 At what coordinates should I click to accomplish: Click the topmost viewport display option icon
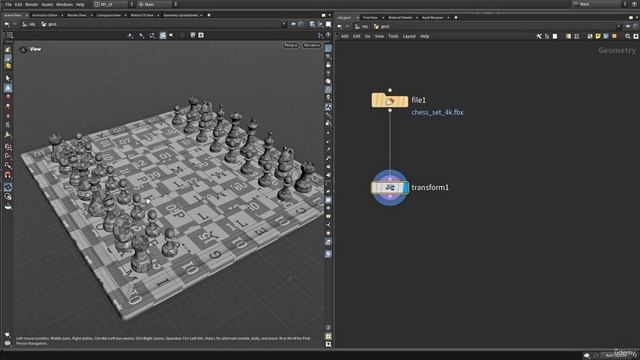coord(328,48)
